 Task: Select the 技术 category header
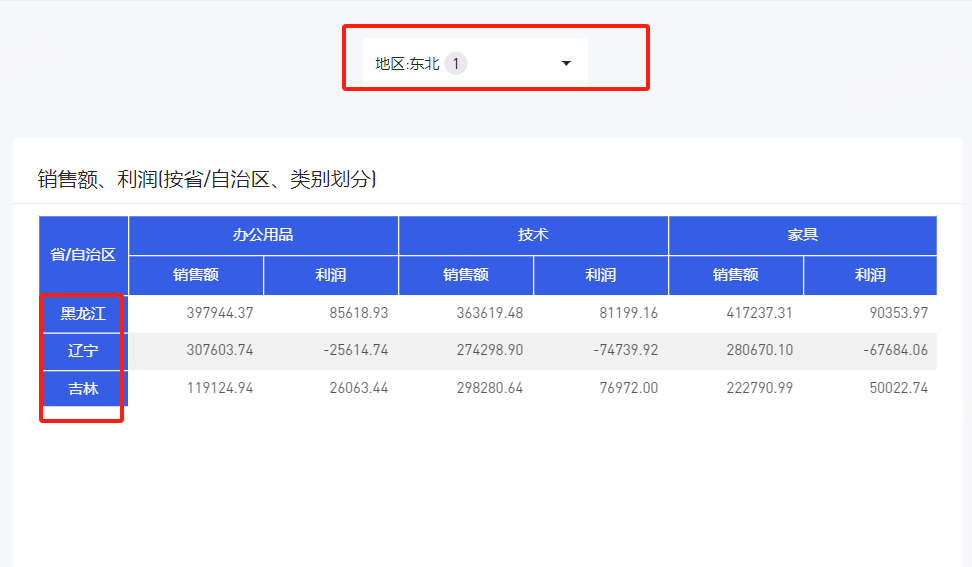point(533,235)
